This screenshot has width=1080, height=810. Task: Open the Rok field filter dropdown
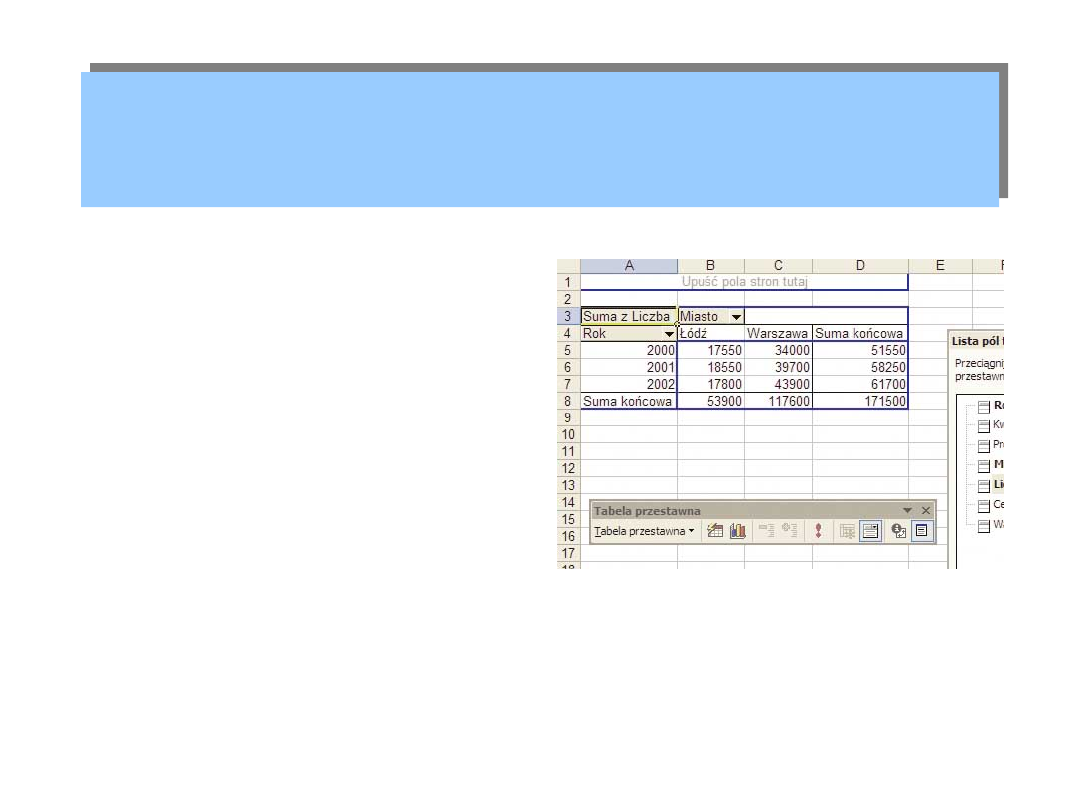point(669,334)
